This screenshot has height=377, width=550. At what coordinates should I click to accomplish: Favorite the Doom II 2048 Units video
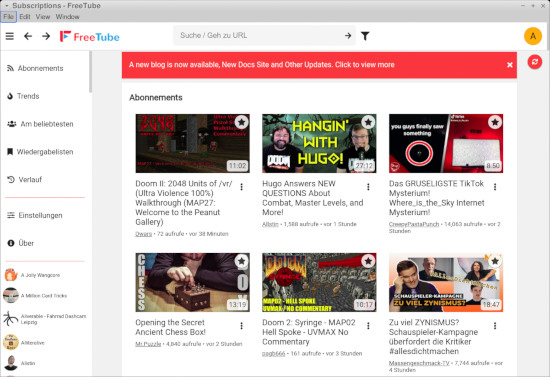point(241,122)
